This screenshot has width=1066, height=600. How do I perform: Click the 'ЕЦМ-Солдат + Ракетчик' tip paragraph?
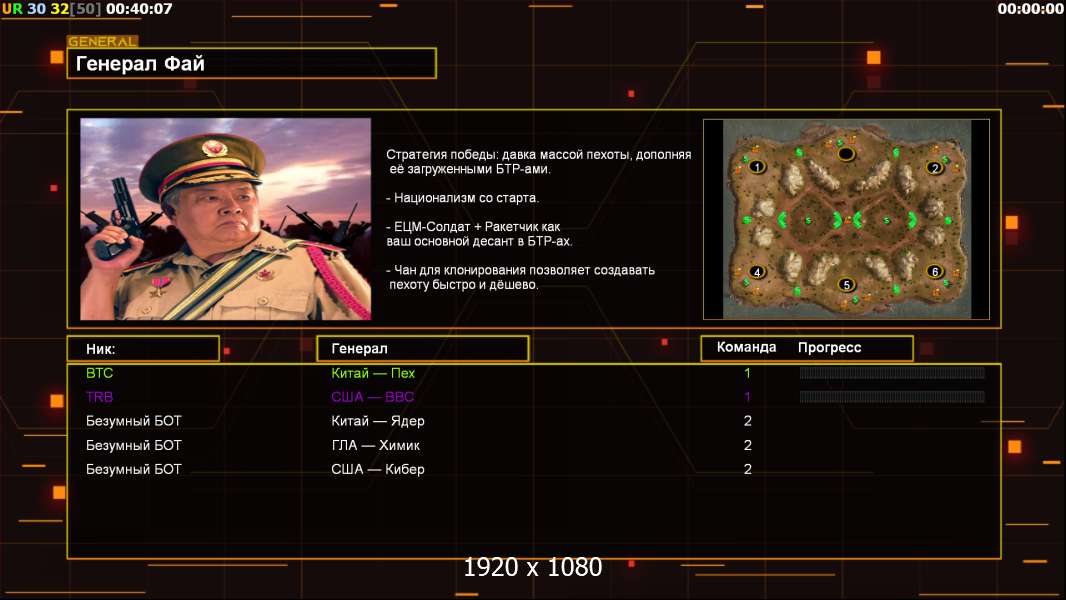[x=479, y=234]
